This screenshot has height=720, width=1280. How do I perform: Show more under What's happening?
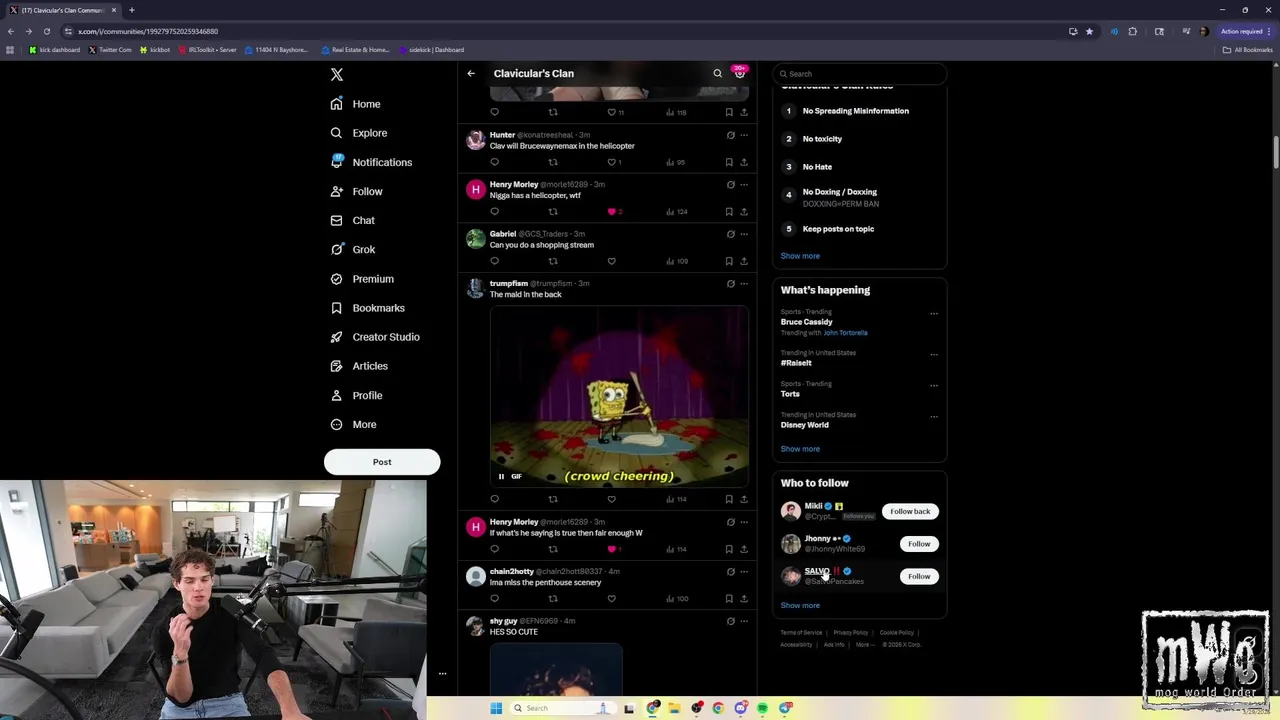(800, 449)
